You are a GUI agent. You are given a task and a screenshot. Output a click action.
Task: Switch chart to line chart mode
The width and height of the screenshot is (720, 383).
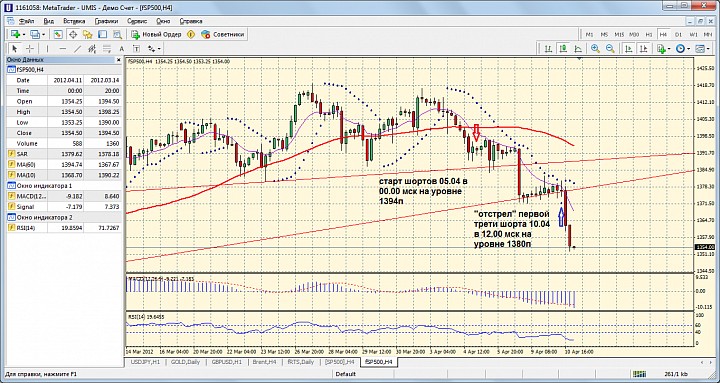[578, 48]
